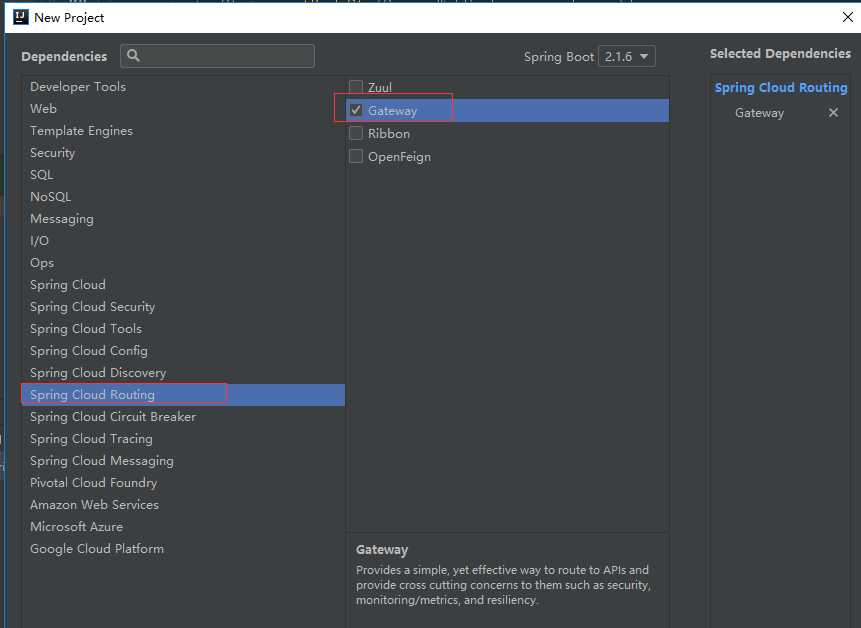Click the highlighted Gateway row label
This screenshot has width=861, height=628.
point(393,111)
